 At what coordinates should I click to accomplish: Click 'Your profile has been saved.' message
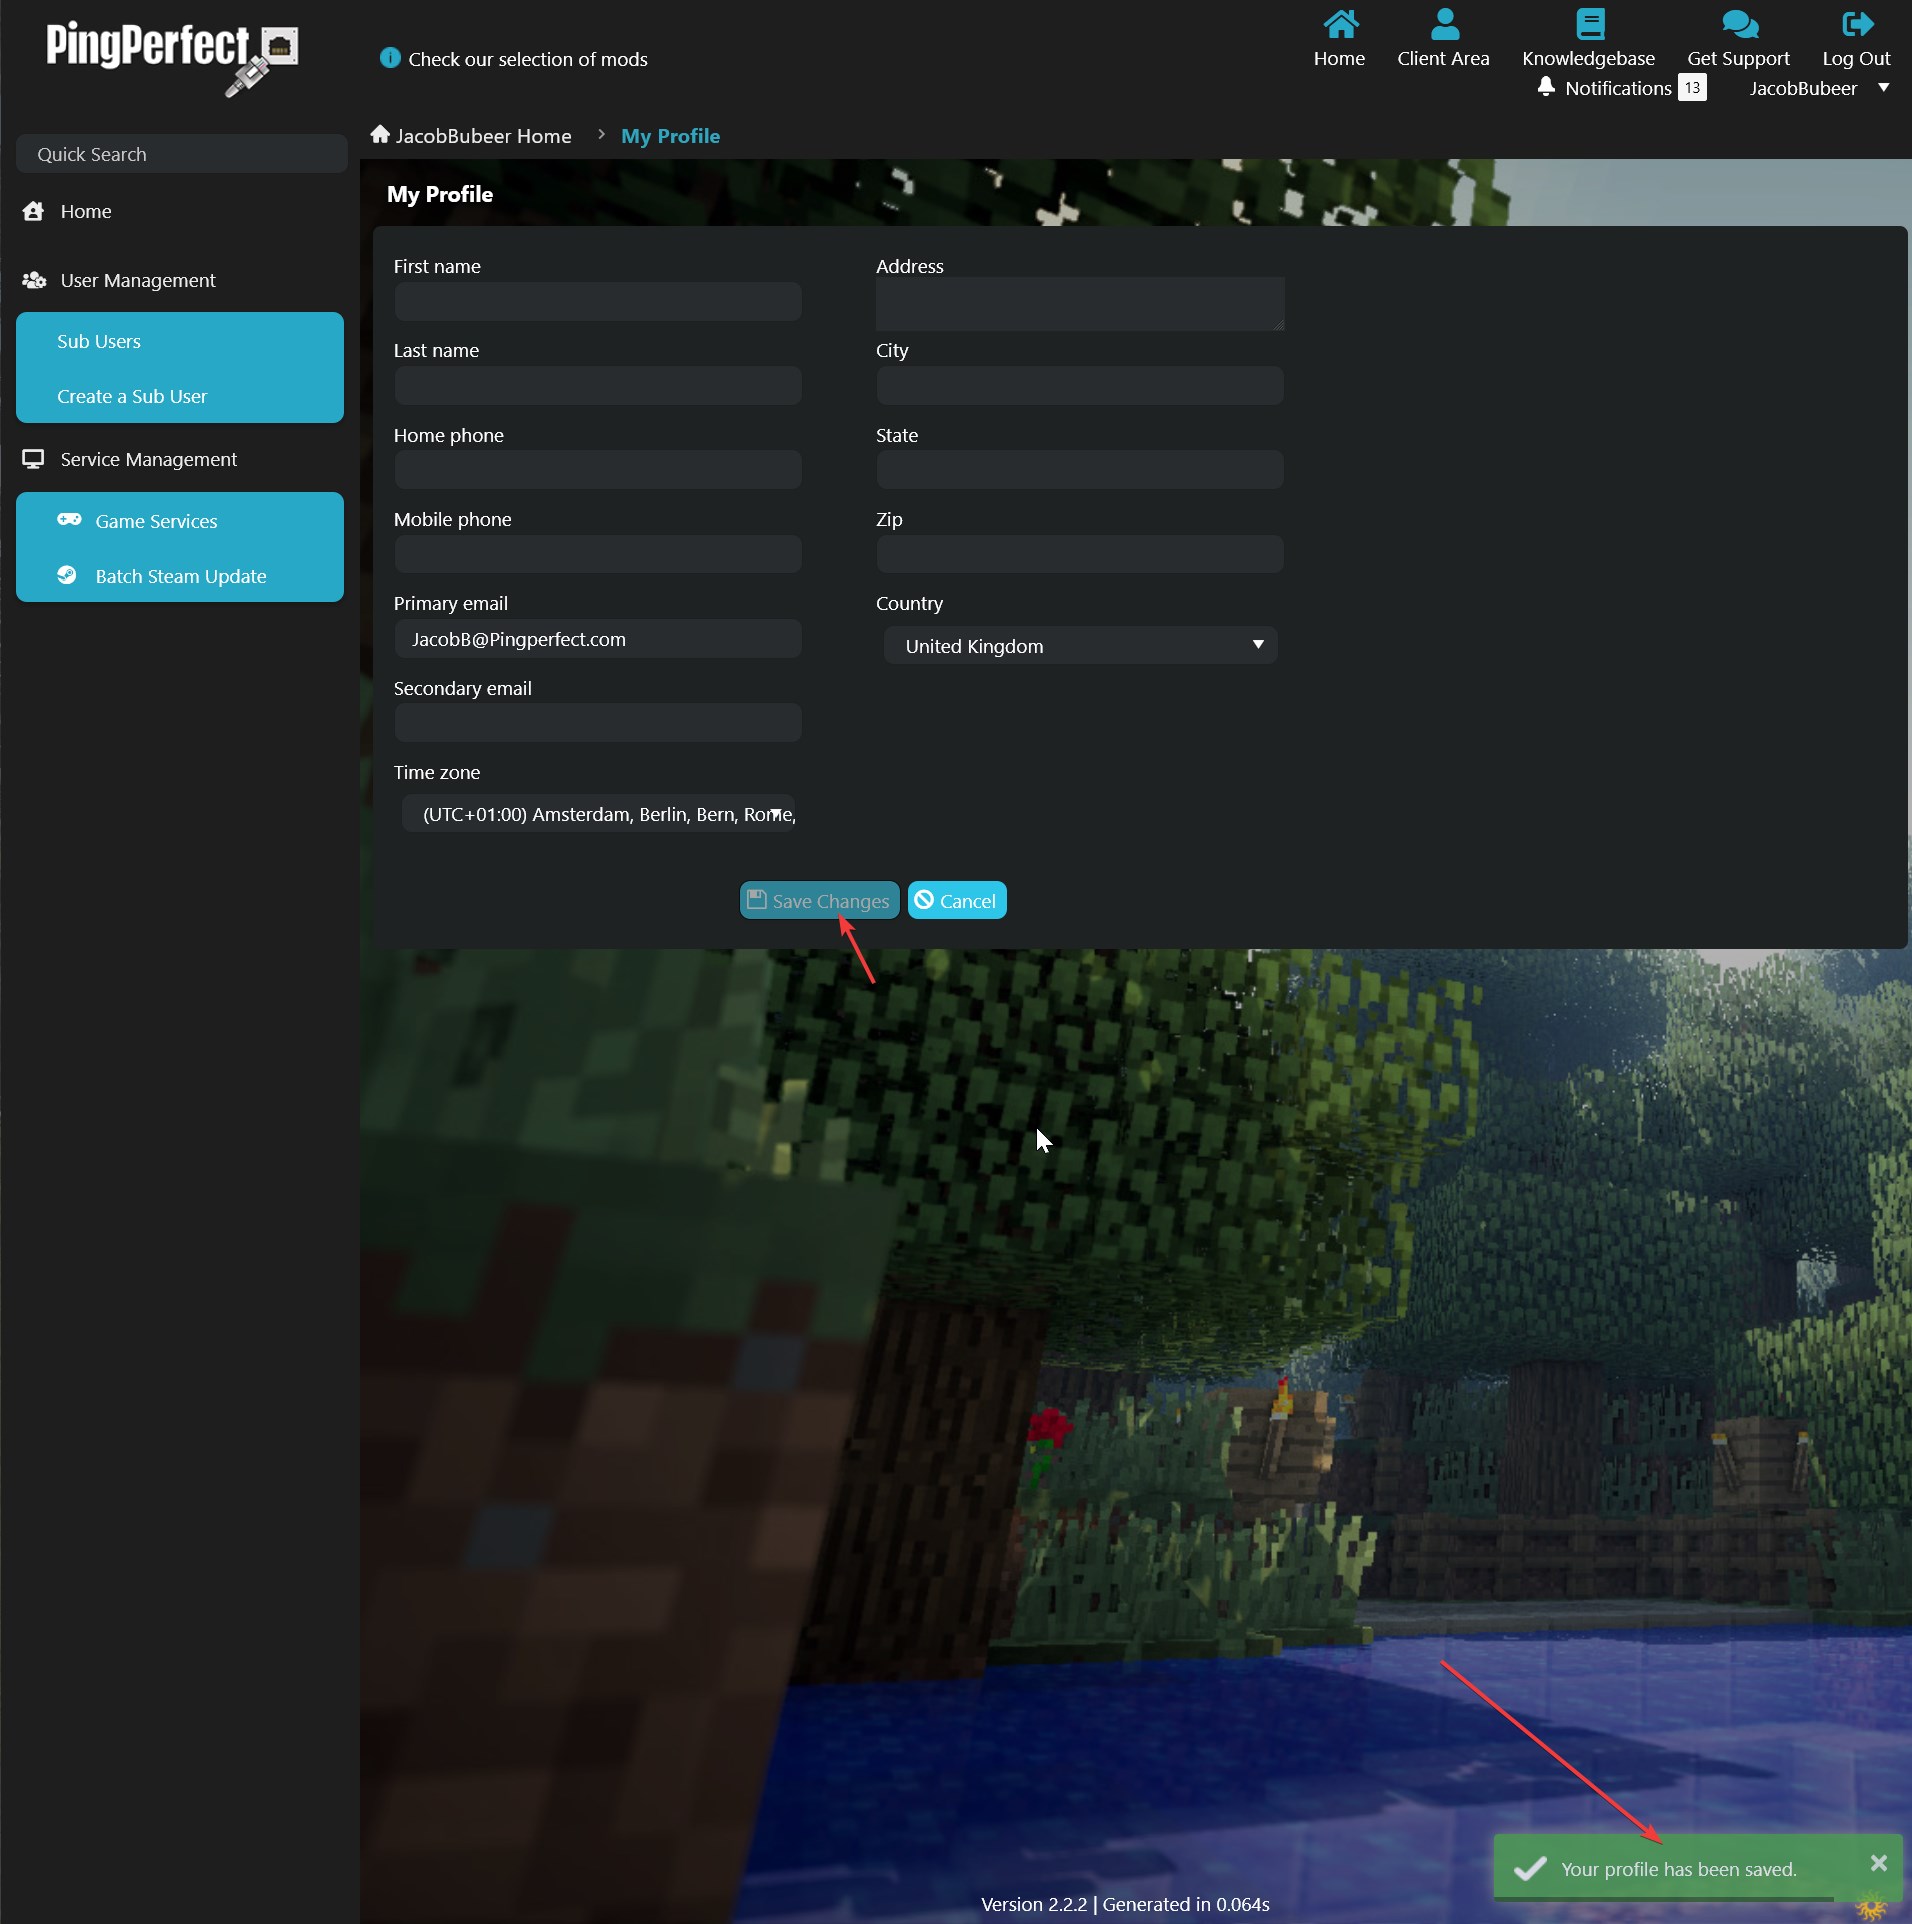click(1679, 1869)
